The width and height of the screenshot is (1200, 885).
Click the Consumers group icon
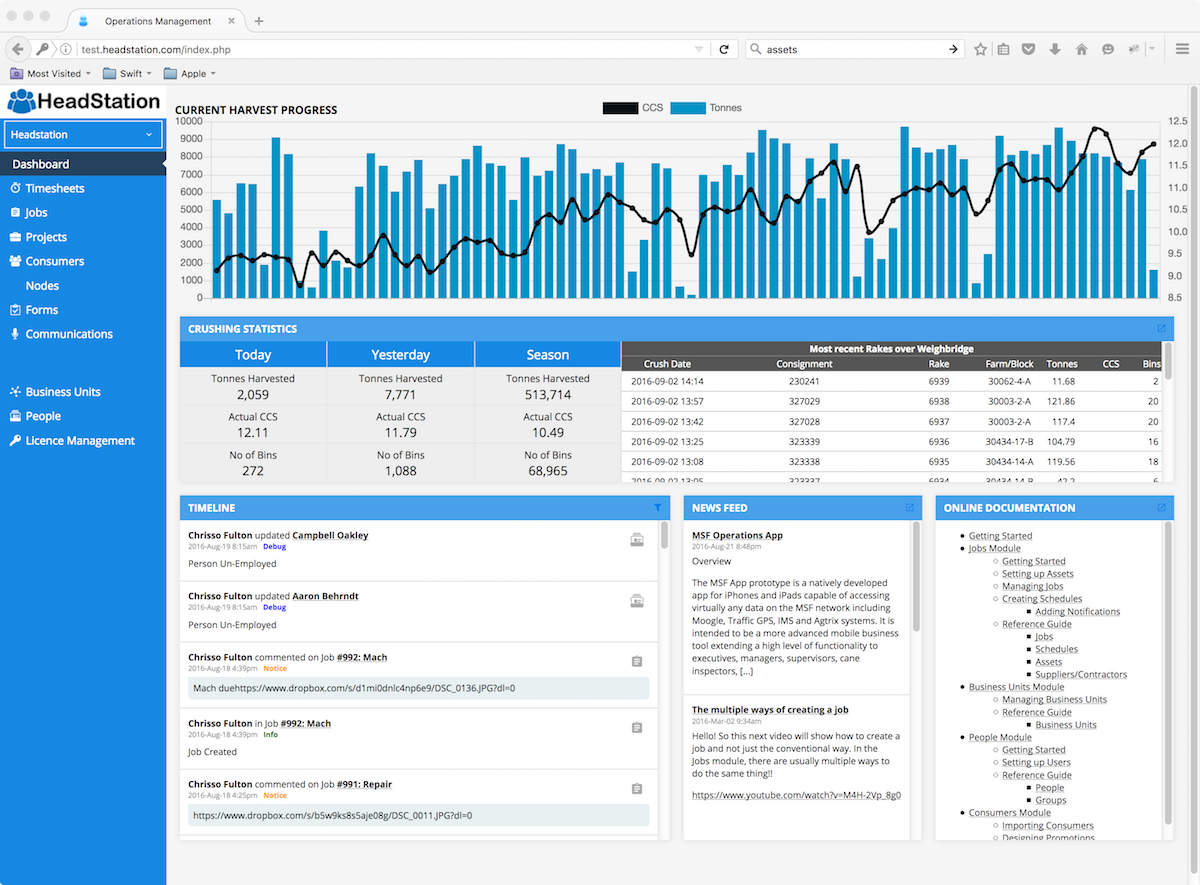pyautogui.click(x=15, y=261)
